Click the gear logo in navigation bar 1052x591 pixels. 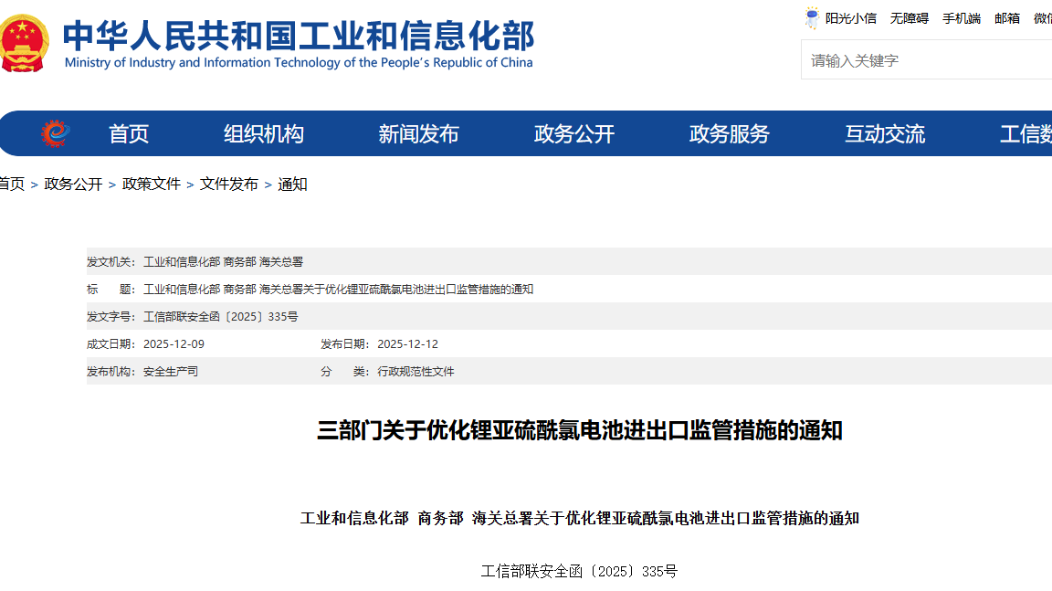tap(55, 134)
